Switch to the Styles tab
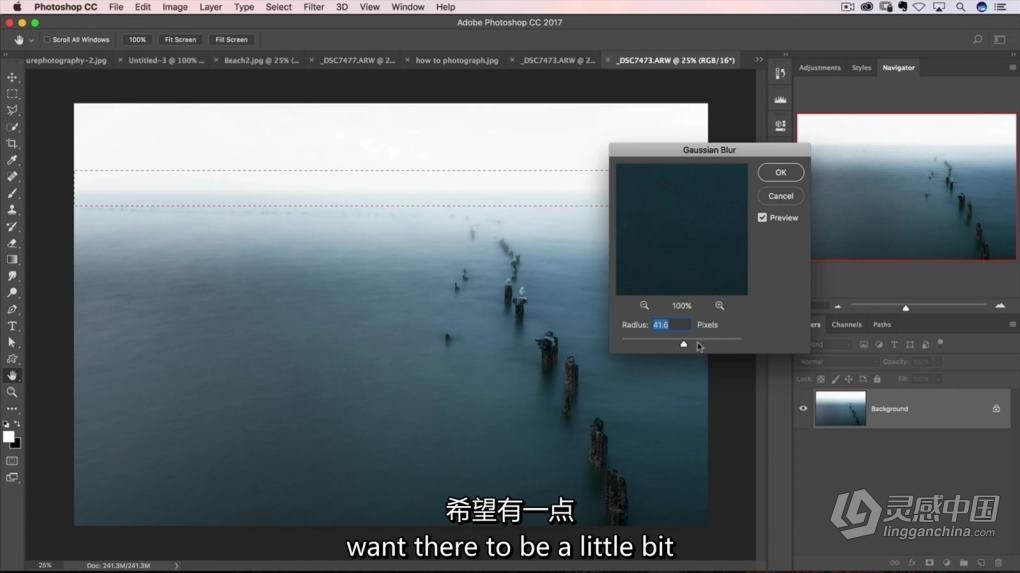The height and width of the screenshot is (573, 1020). [x=861, y=67]
